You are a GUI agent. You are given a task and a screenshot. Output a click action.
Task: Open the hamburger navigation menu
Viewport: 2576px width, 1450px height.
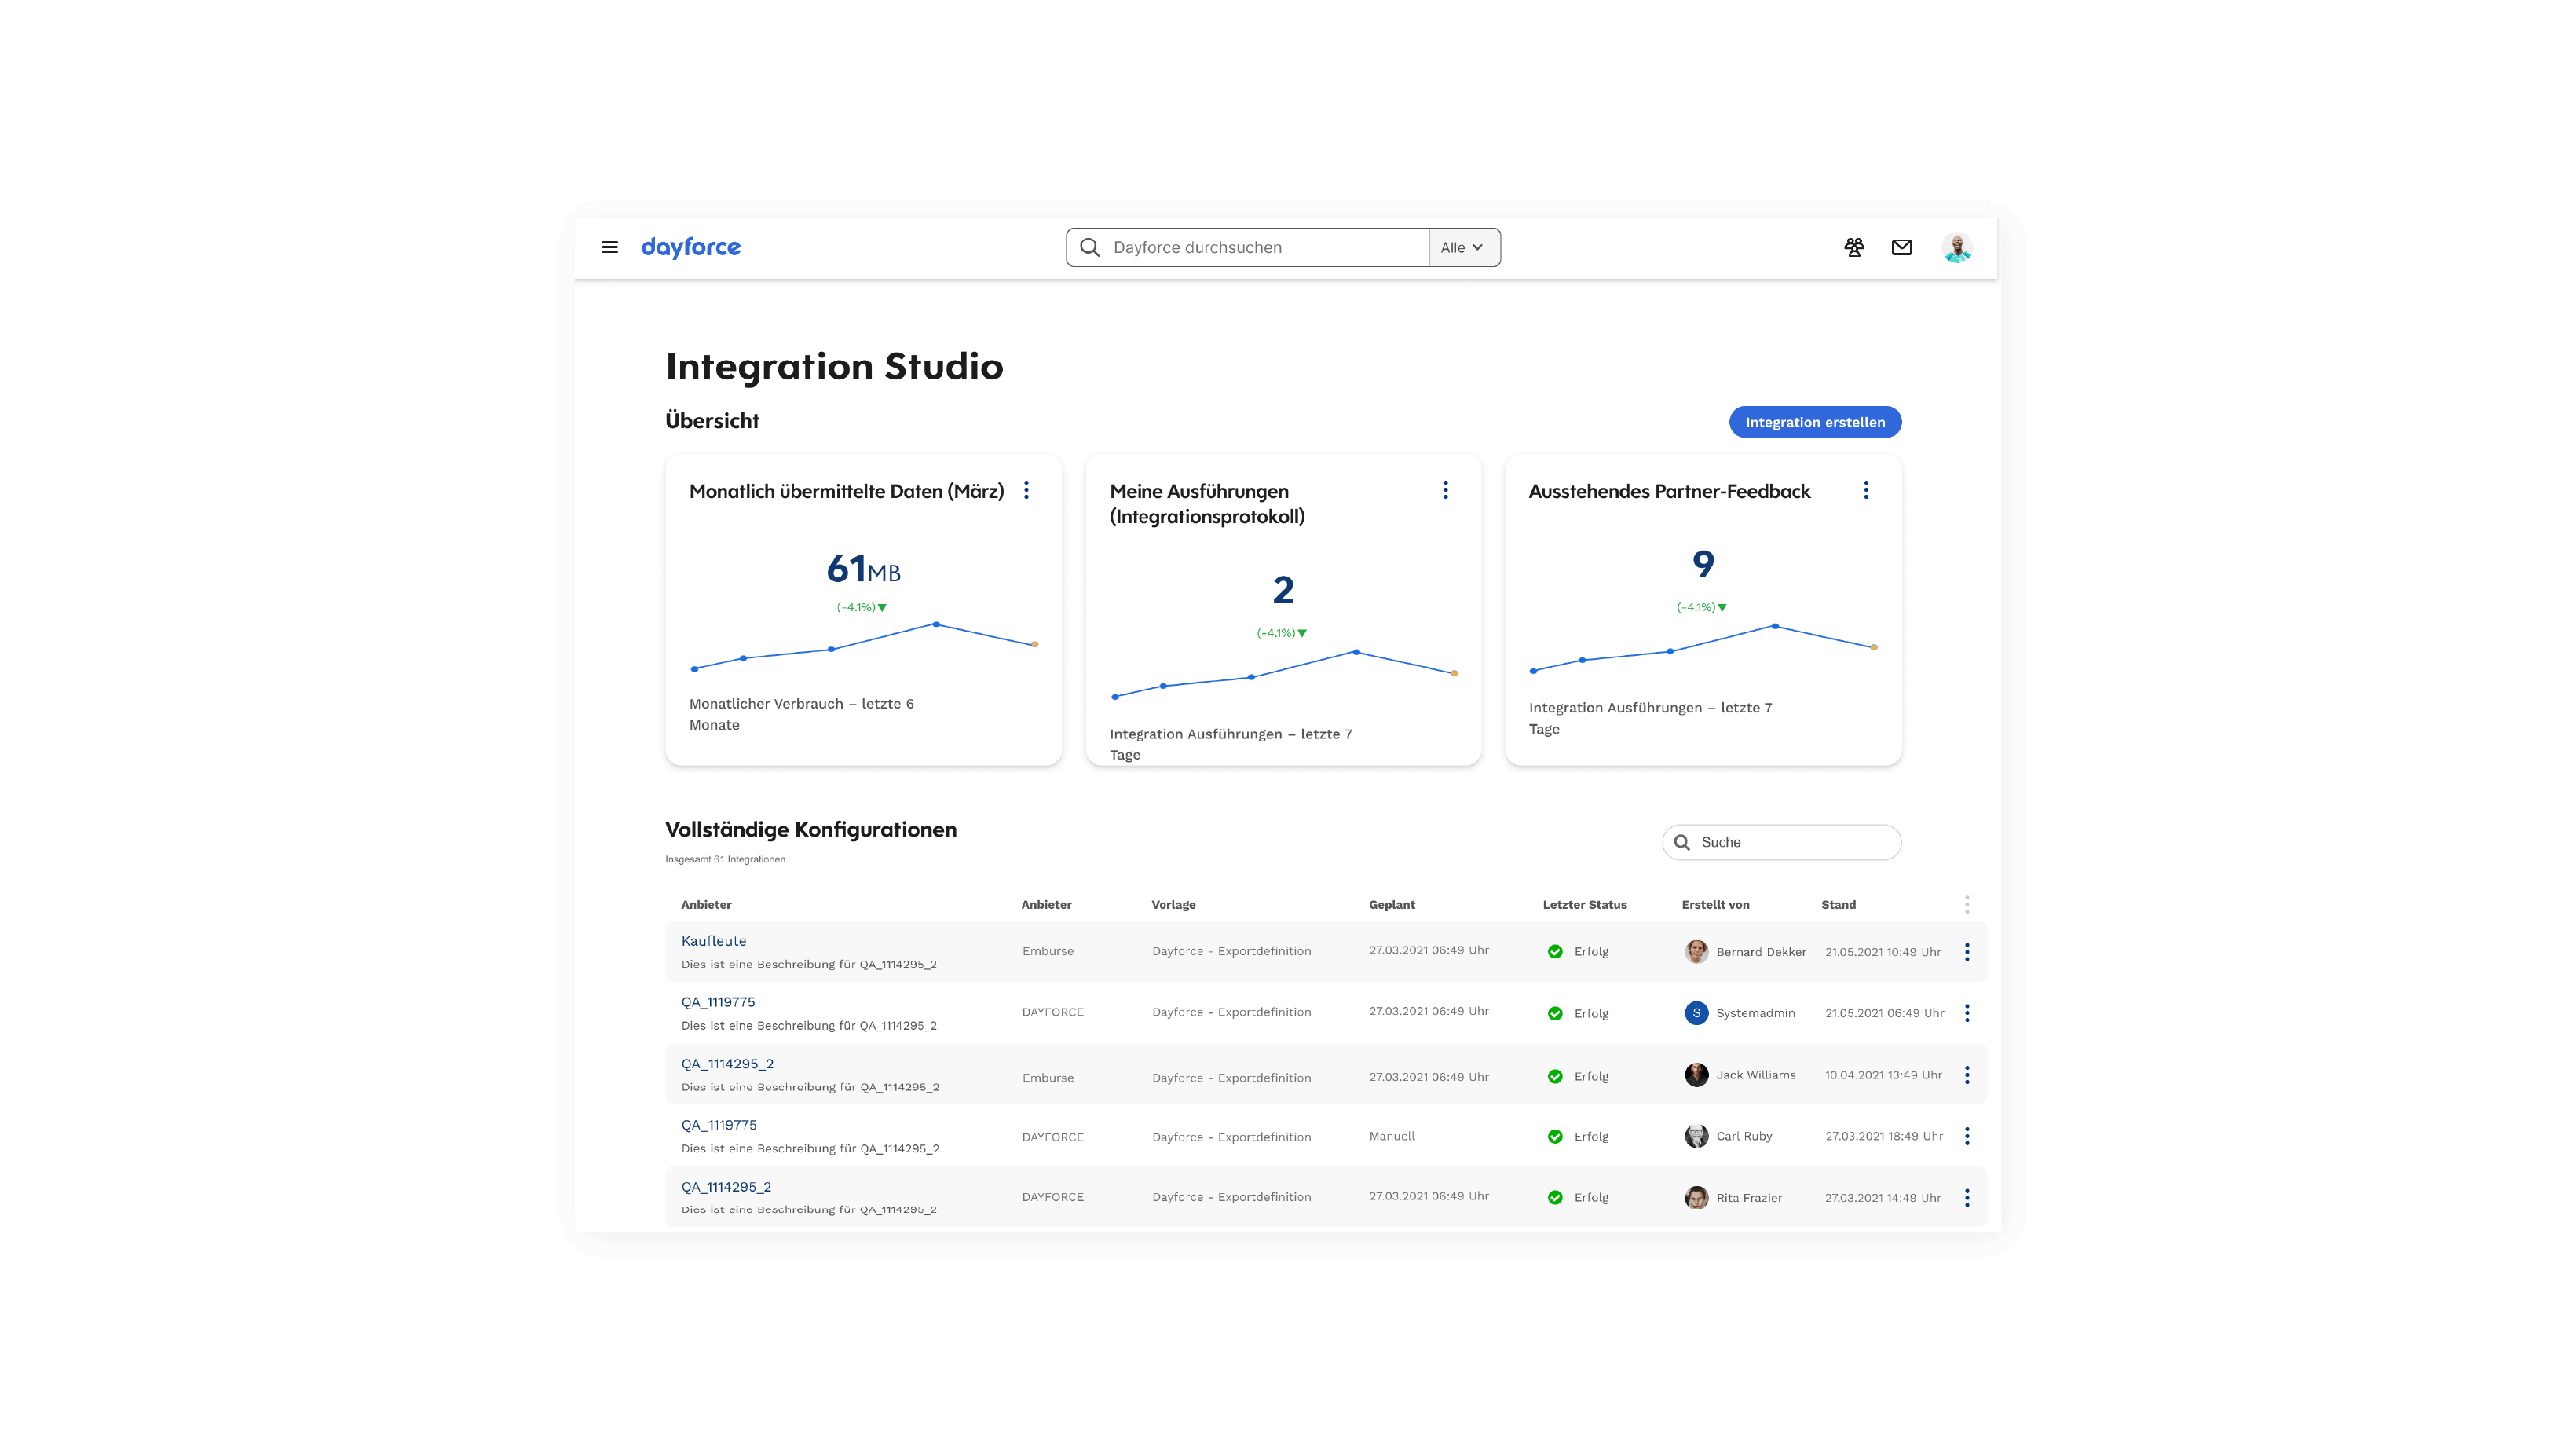point(609,247)
